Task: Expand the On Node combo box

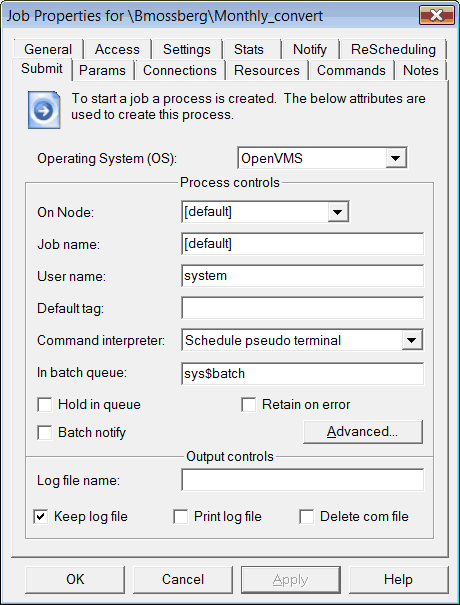Action: (338, 211)
